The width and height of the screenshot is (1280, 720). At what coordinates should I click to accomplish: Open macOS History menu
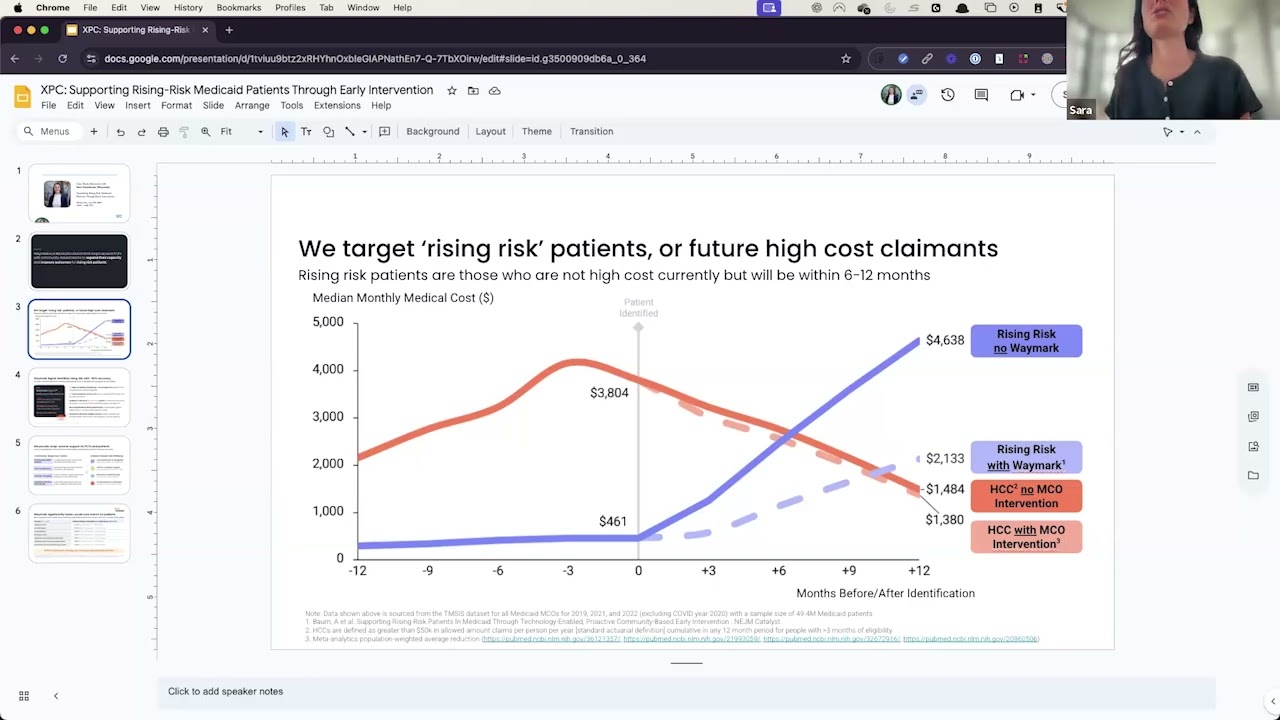pos(188,8)
